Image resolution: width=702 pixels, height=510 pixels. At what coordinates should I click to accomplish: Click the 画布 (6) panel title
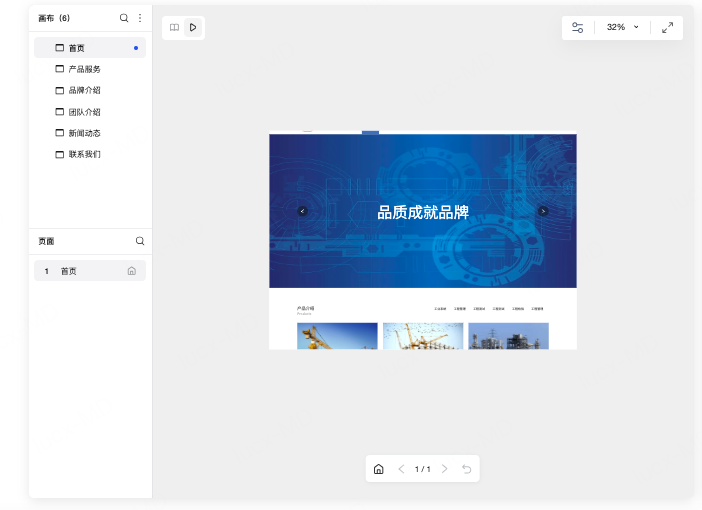[54, 18]
